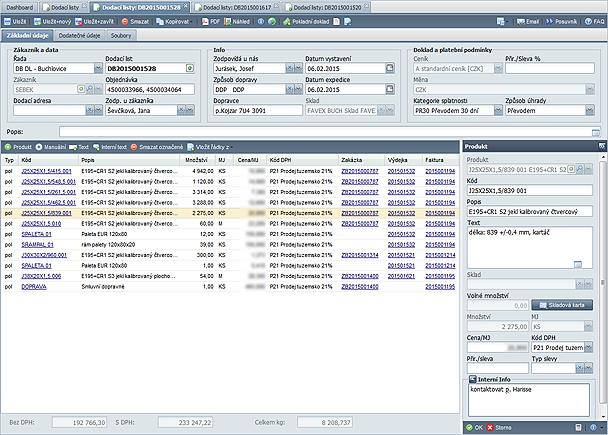
Task: Open the FAQ help
Action: 594,22
